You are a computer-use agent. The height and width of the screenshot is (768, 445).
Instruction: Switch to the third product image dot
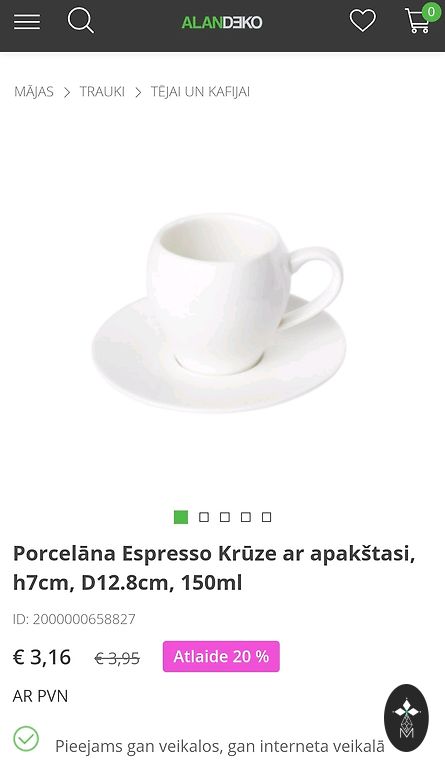point(225,517)
